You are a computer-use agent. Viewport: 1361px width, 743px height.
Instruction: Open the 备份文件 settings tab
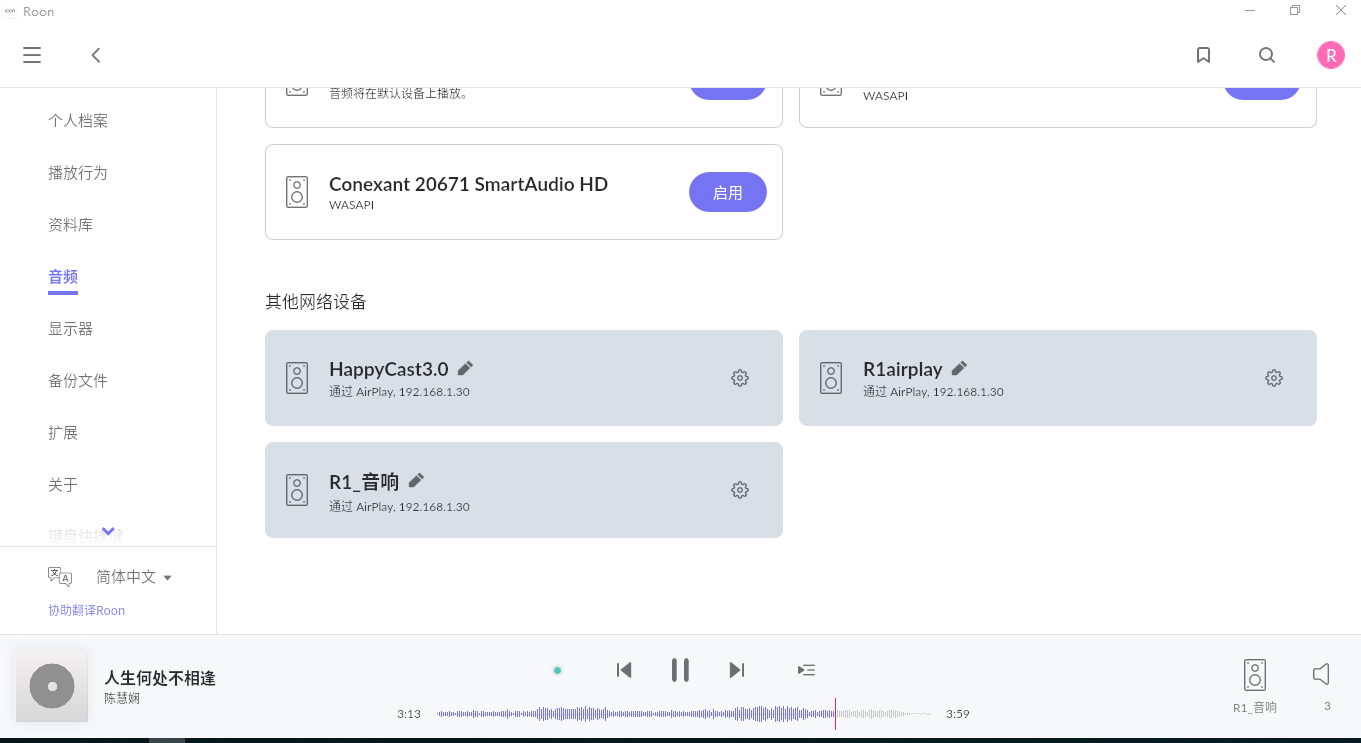pos(78,381)
